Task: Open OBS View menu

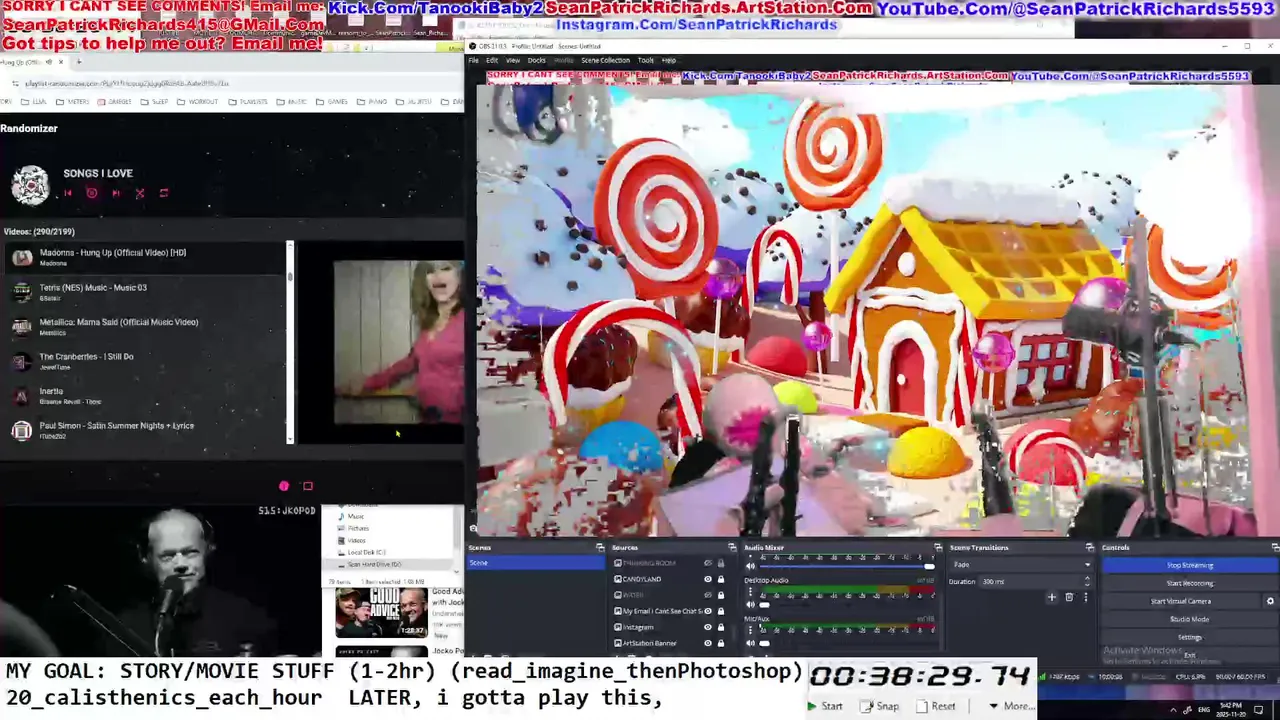Action: click(x=512, y=60)
